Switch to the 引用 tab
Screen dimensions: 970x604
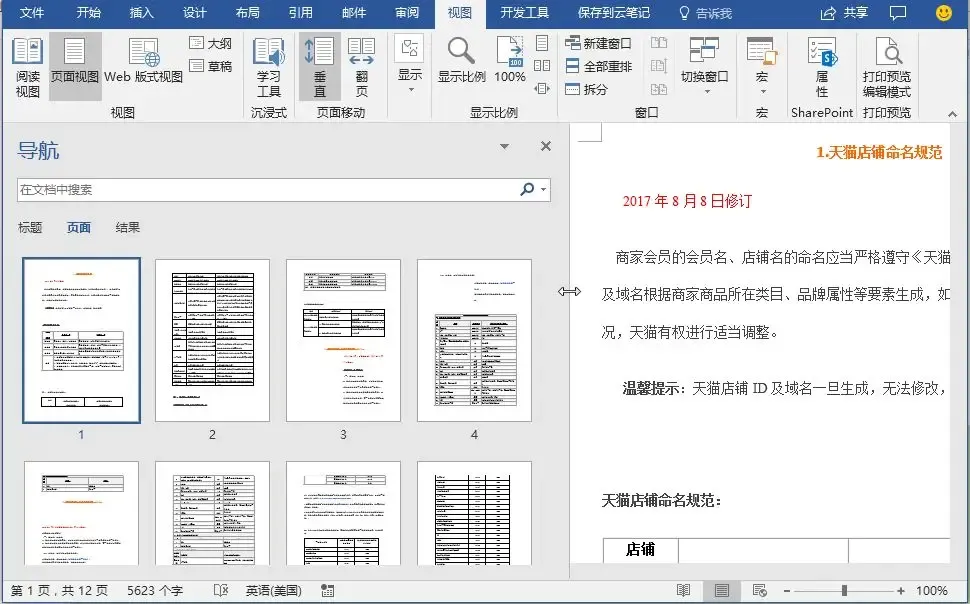click(x=301, y=13)
